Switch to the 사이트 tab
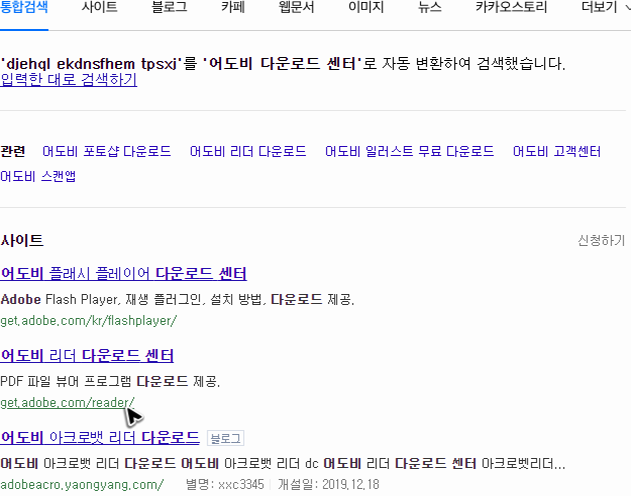Viewport: 631px width, 496px height. (99, 7)
